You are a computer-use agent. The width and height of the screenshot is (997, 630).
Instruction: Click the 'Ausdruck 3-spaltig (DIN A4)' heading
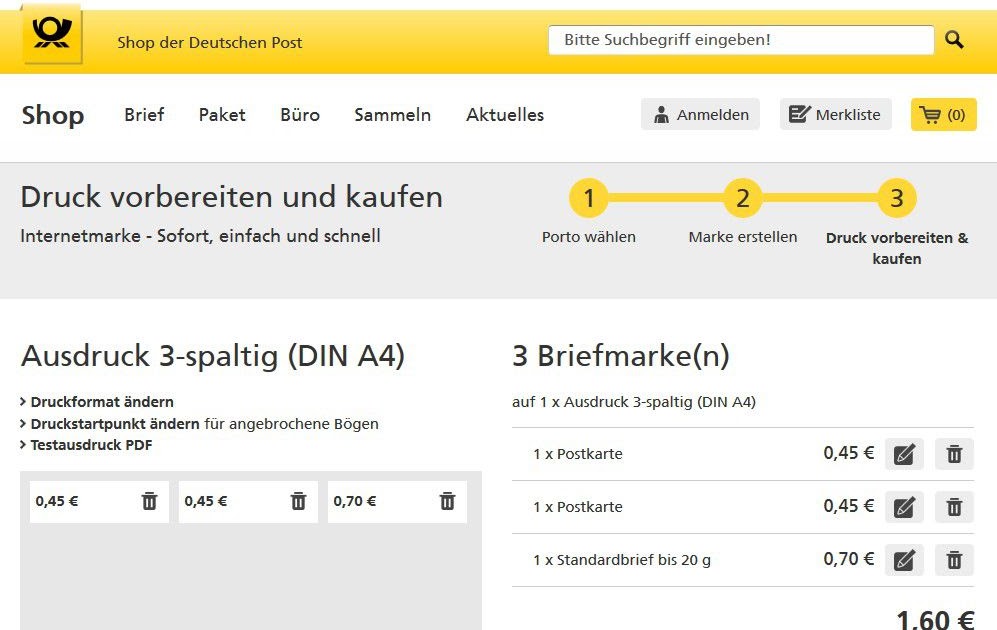[213, 355]
